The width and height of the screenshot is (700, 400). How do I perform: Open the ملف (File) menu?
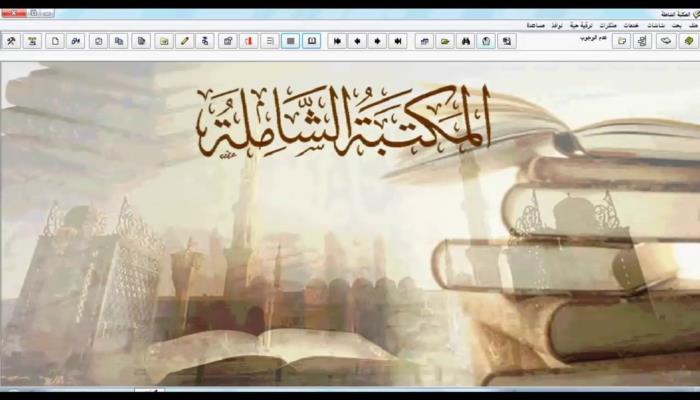pos(693,24)
